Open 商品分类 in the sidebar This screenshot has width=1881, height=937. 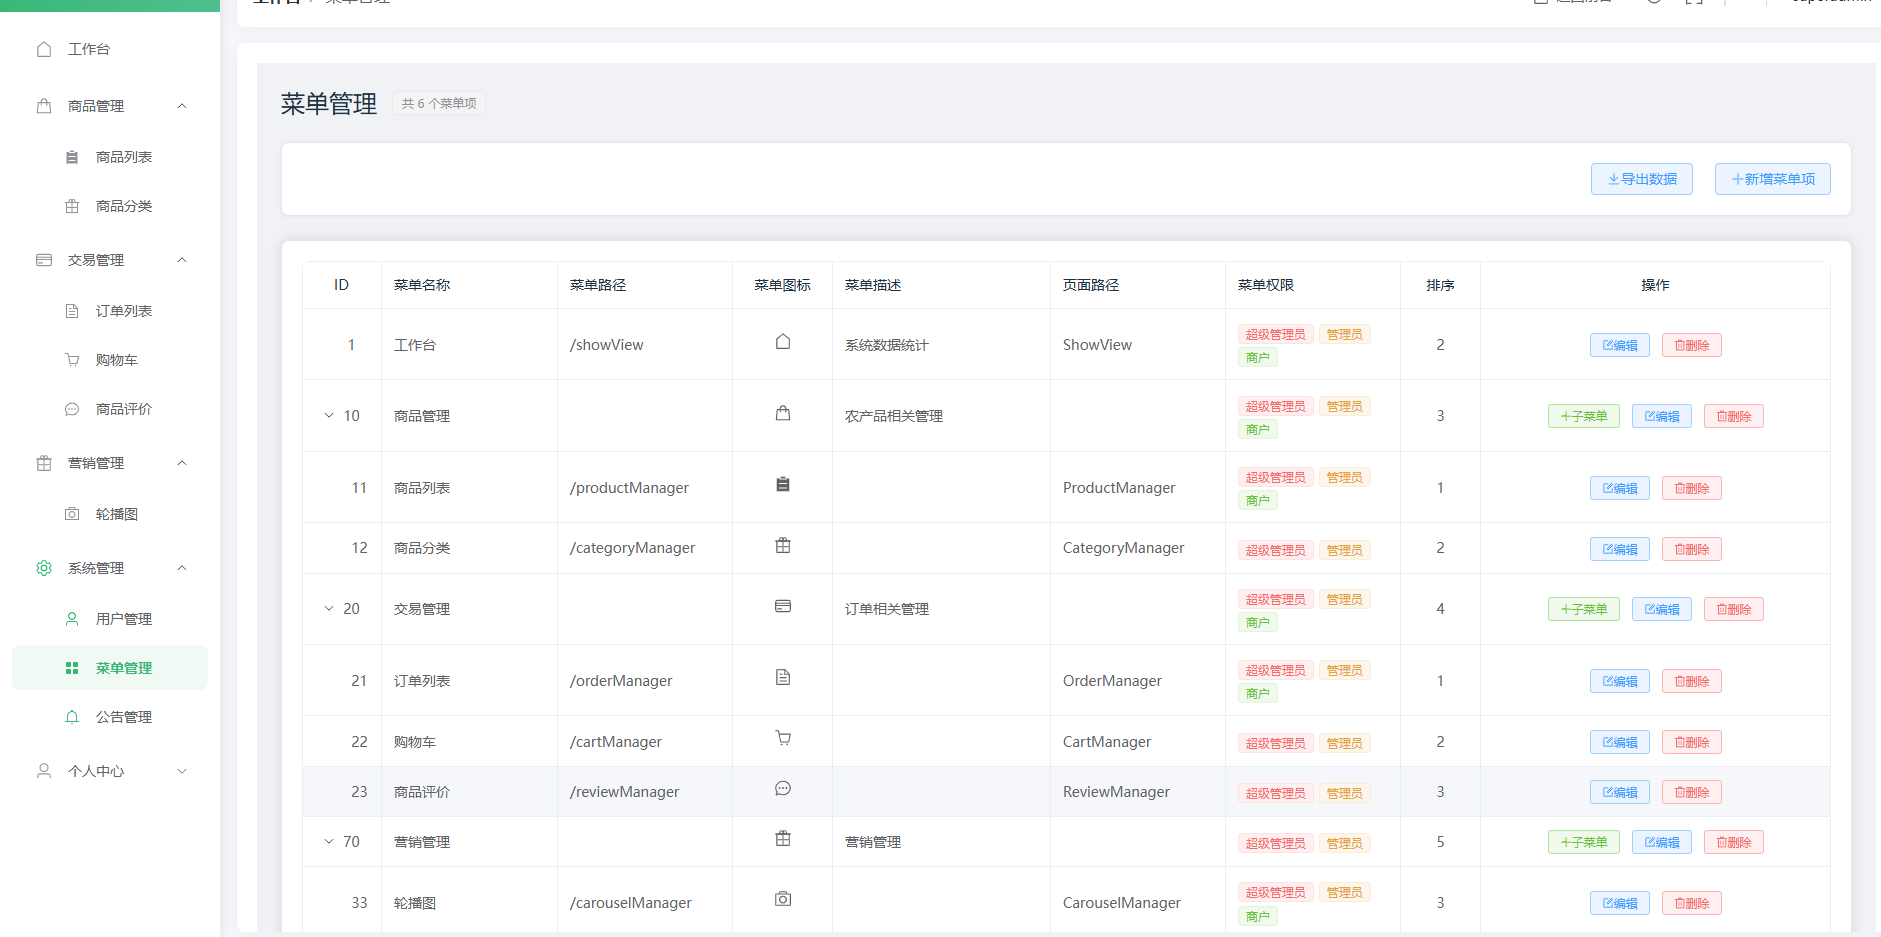[124, 206]
